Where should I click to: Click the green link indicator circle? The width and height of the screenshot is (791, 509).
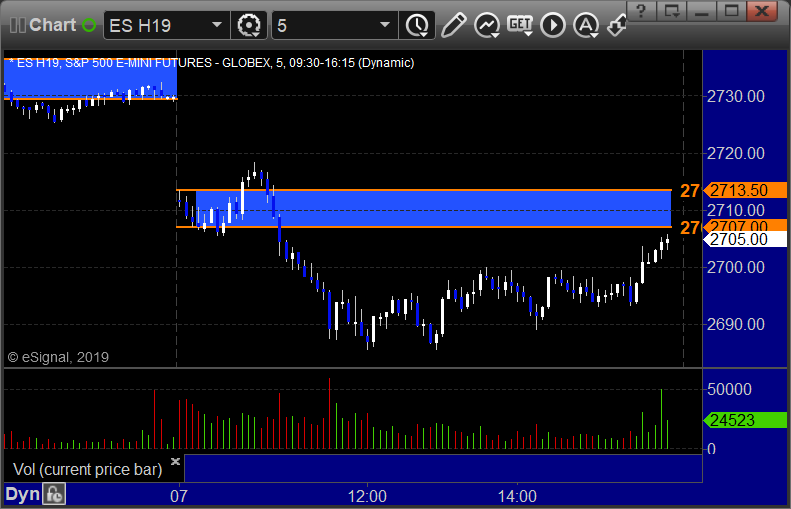pos(89,25)
